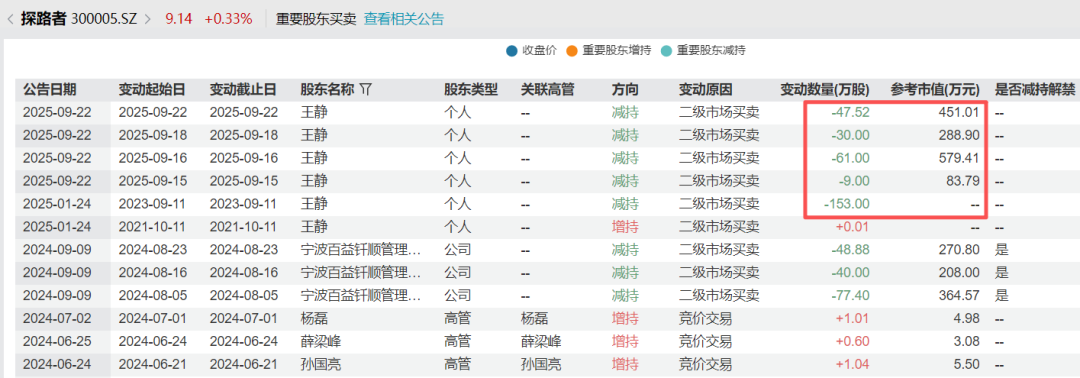Viewport: 1080px width, 378px height.
Task: Open the 查看相关公告 link
Action: (404, 19)
